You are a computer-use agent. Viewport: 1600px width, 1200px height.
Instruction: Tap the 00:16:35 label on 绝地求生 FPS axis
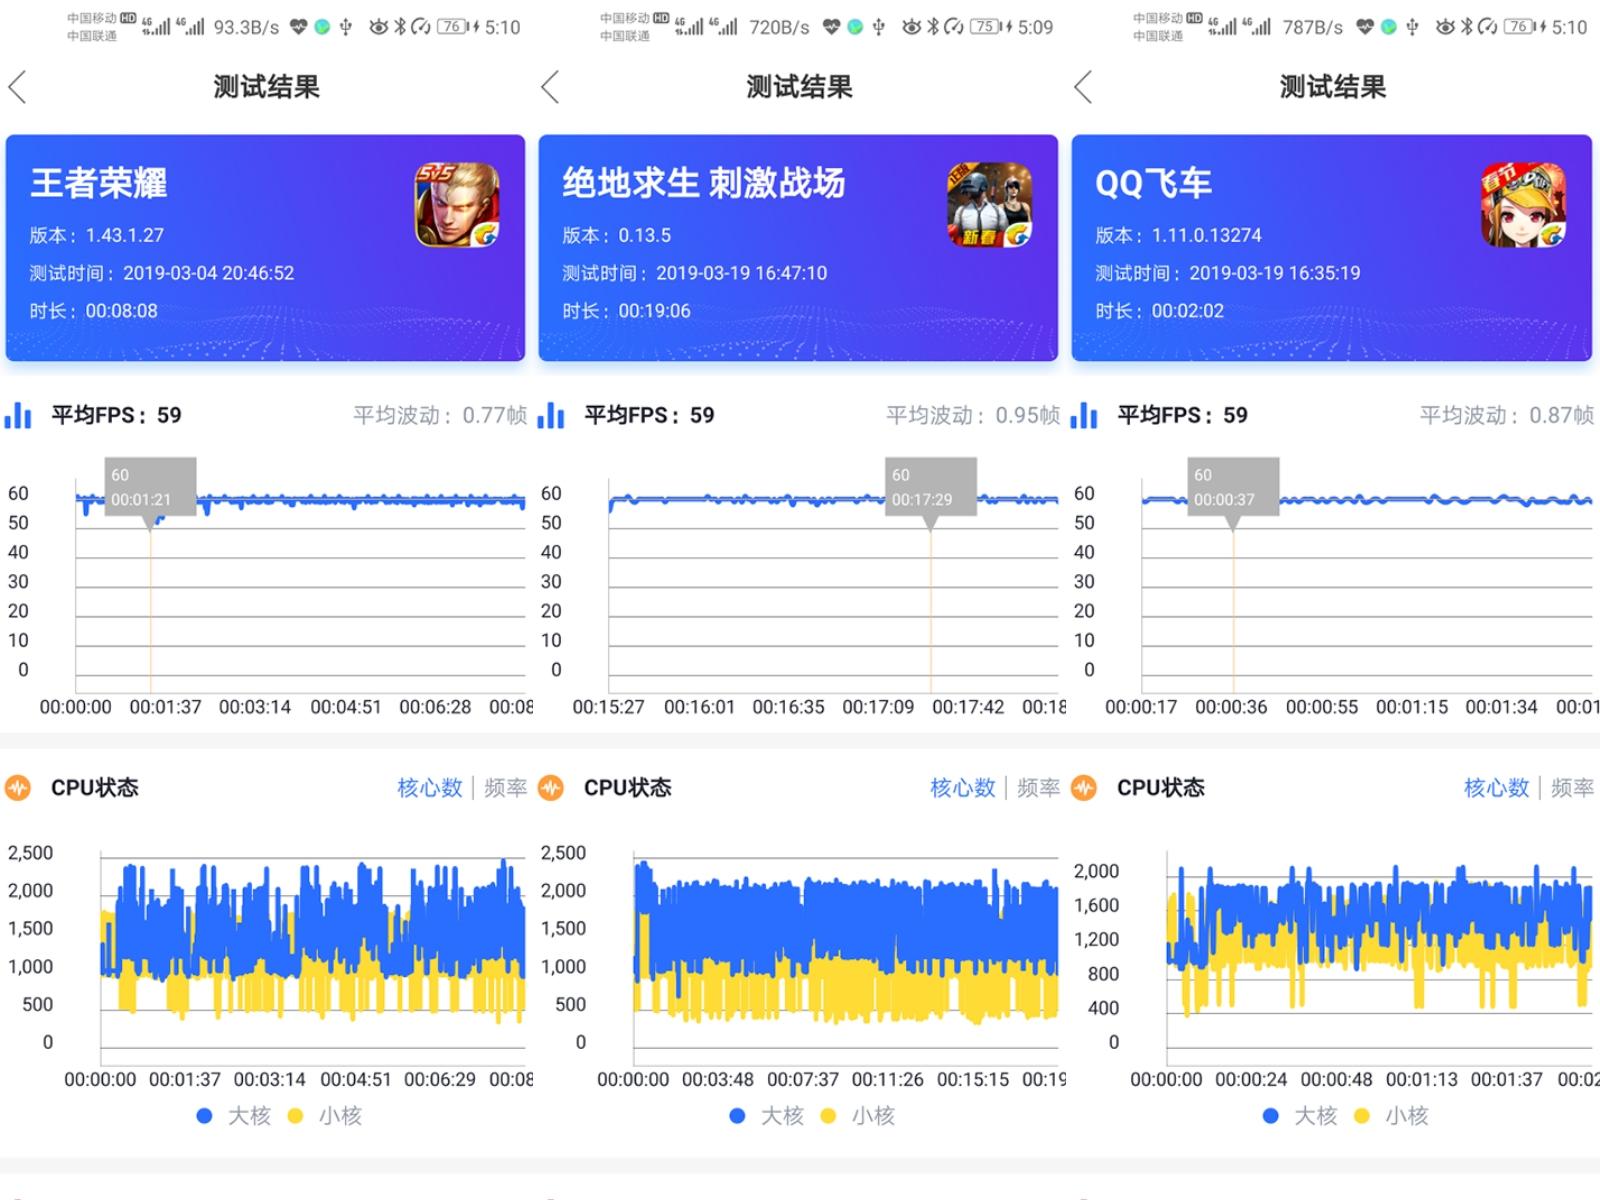click(789, 707)
